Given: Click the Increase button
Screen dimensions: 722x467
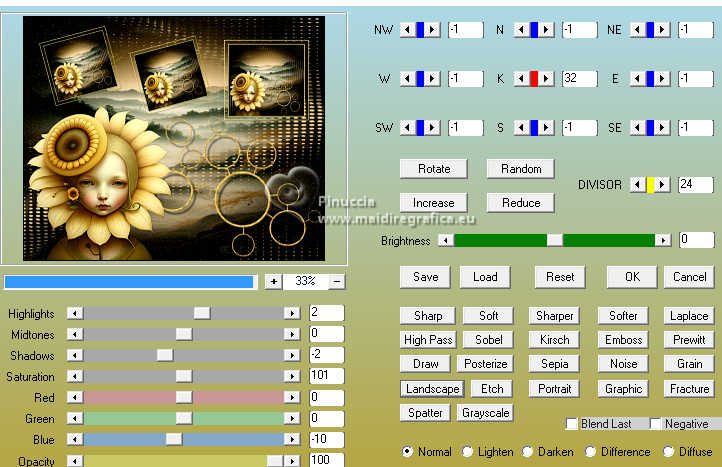Looking at the screenshot, I should click(434, 203).
